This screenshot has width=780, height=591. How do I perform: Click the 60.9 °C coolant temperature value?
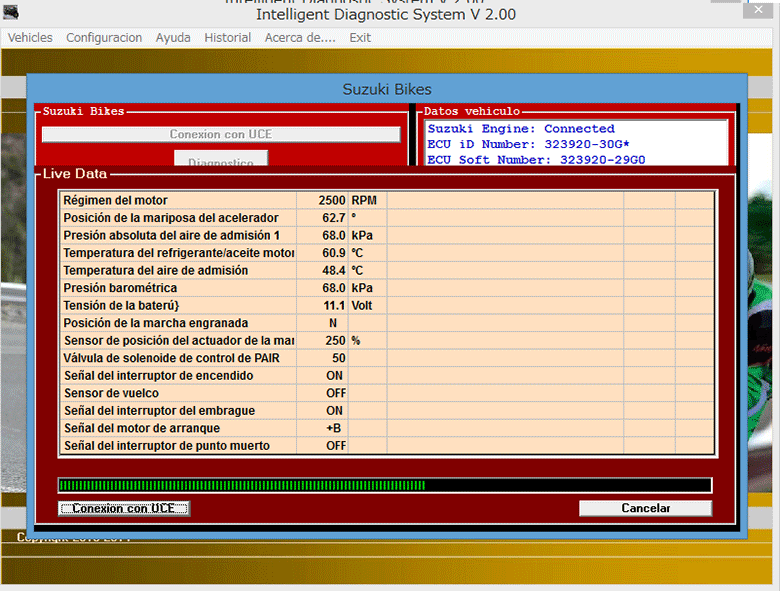tap(322, 253)
